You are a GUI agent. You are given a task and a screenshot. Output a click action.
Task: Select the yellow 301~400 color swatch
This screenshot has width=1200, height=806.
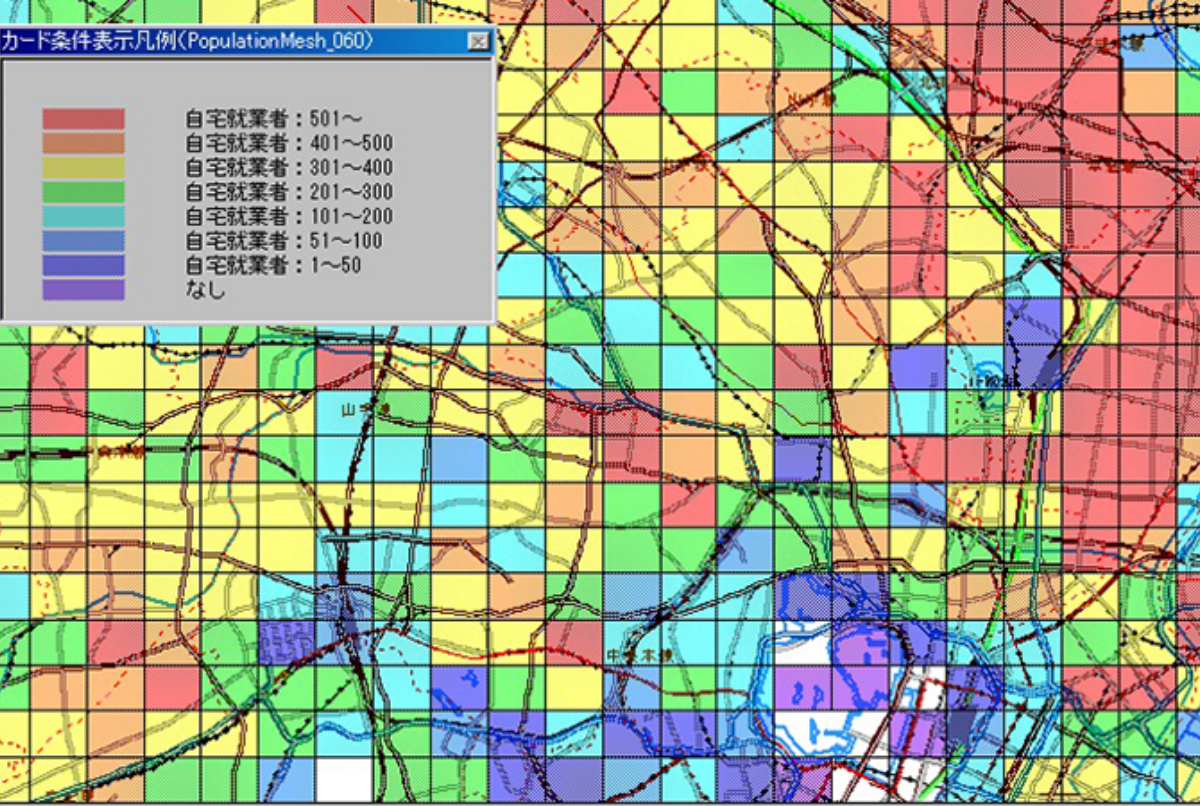83,168
